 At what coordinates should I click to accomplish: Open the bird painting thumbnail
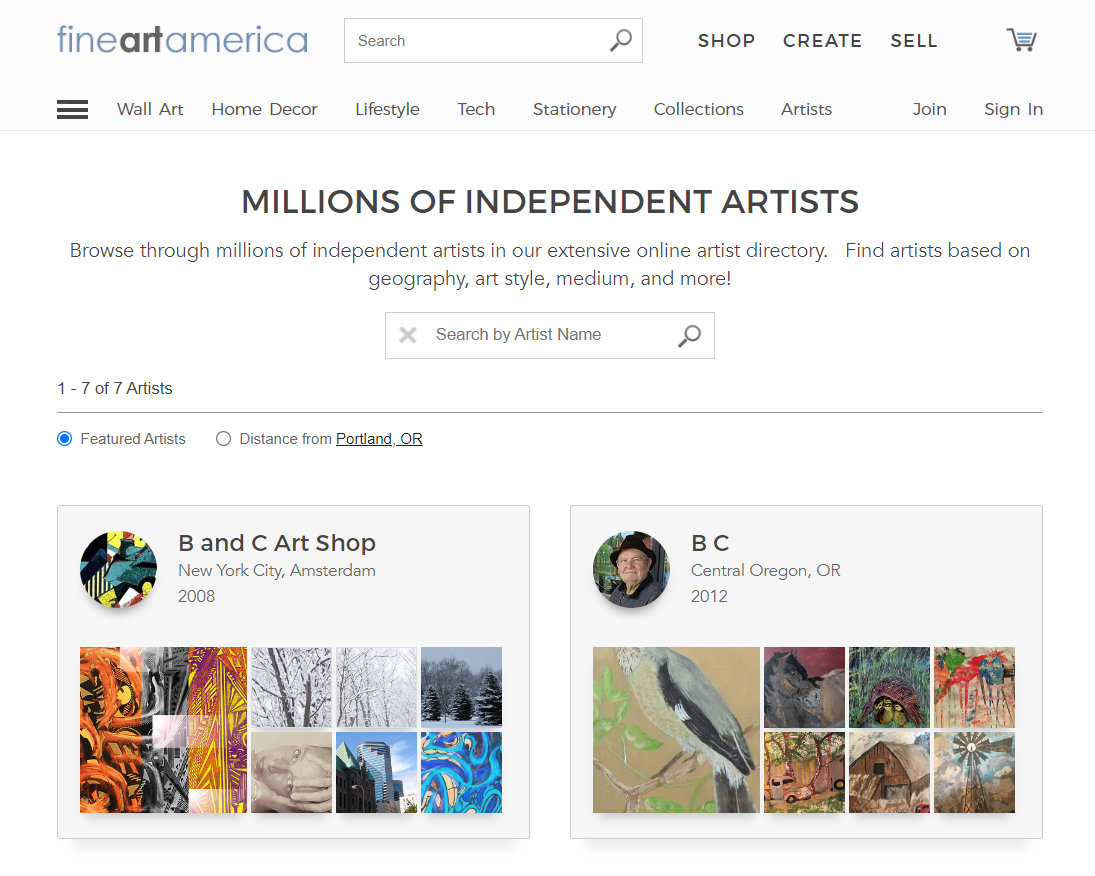676,730
